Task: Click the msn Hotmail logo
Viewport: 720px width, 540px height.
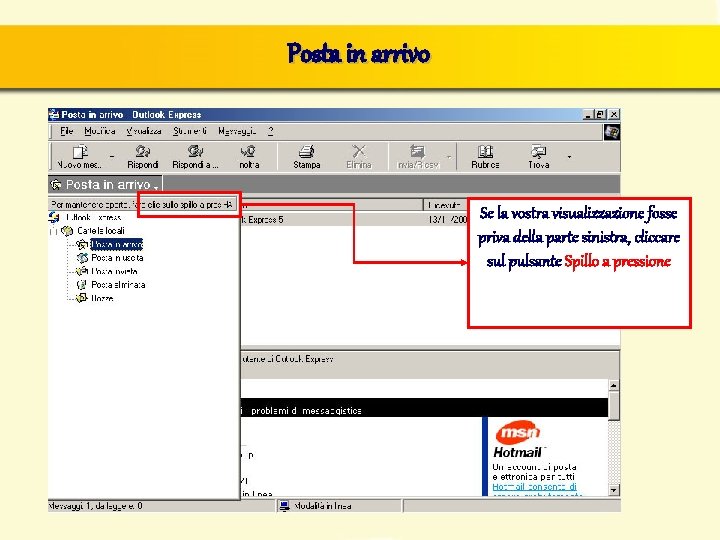Action: [518, 440]
